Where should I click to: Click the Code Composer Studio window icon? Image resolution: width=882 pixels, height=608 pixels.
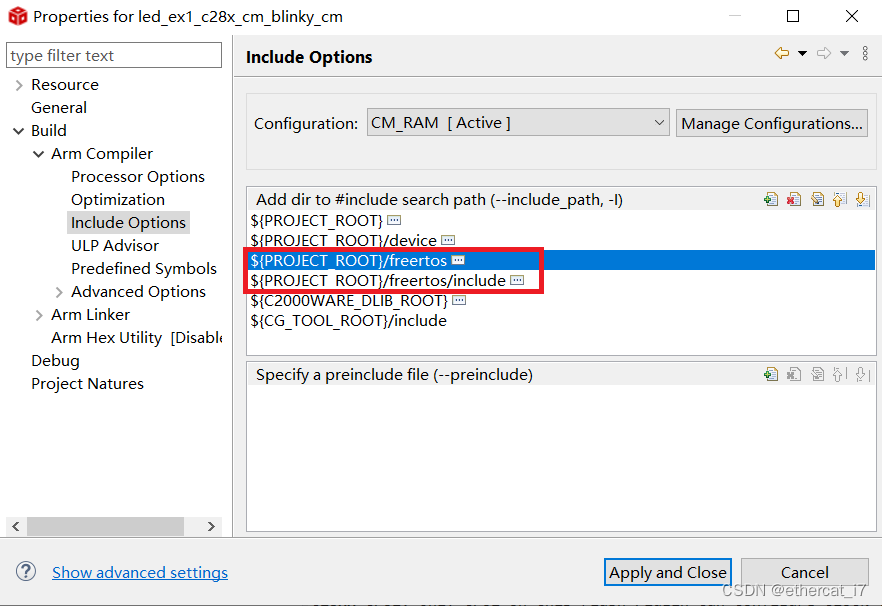(x=17, y=16)
